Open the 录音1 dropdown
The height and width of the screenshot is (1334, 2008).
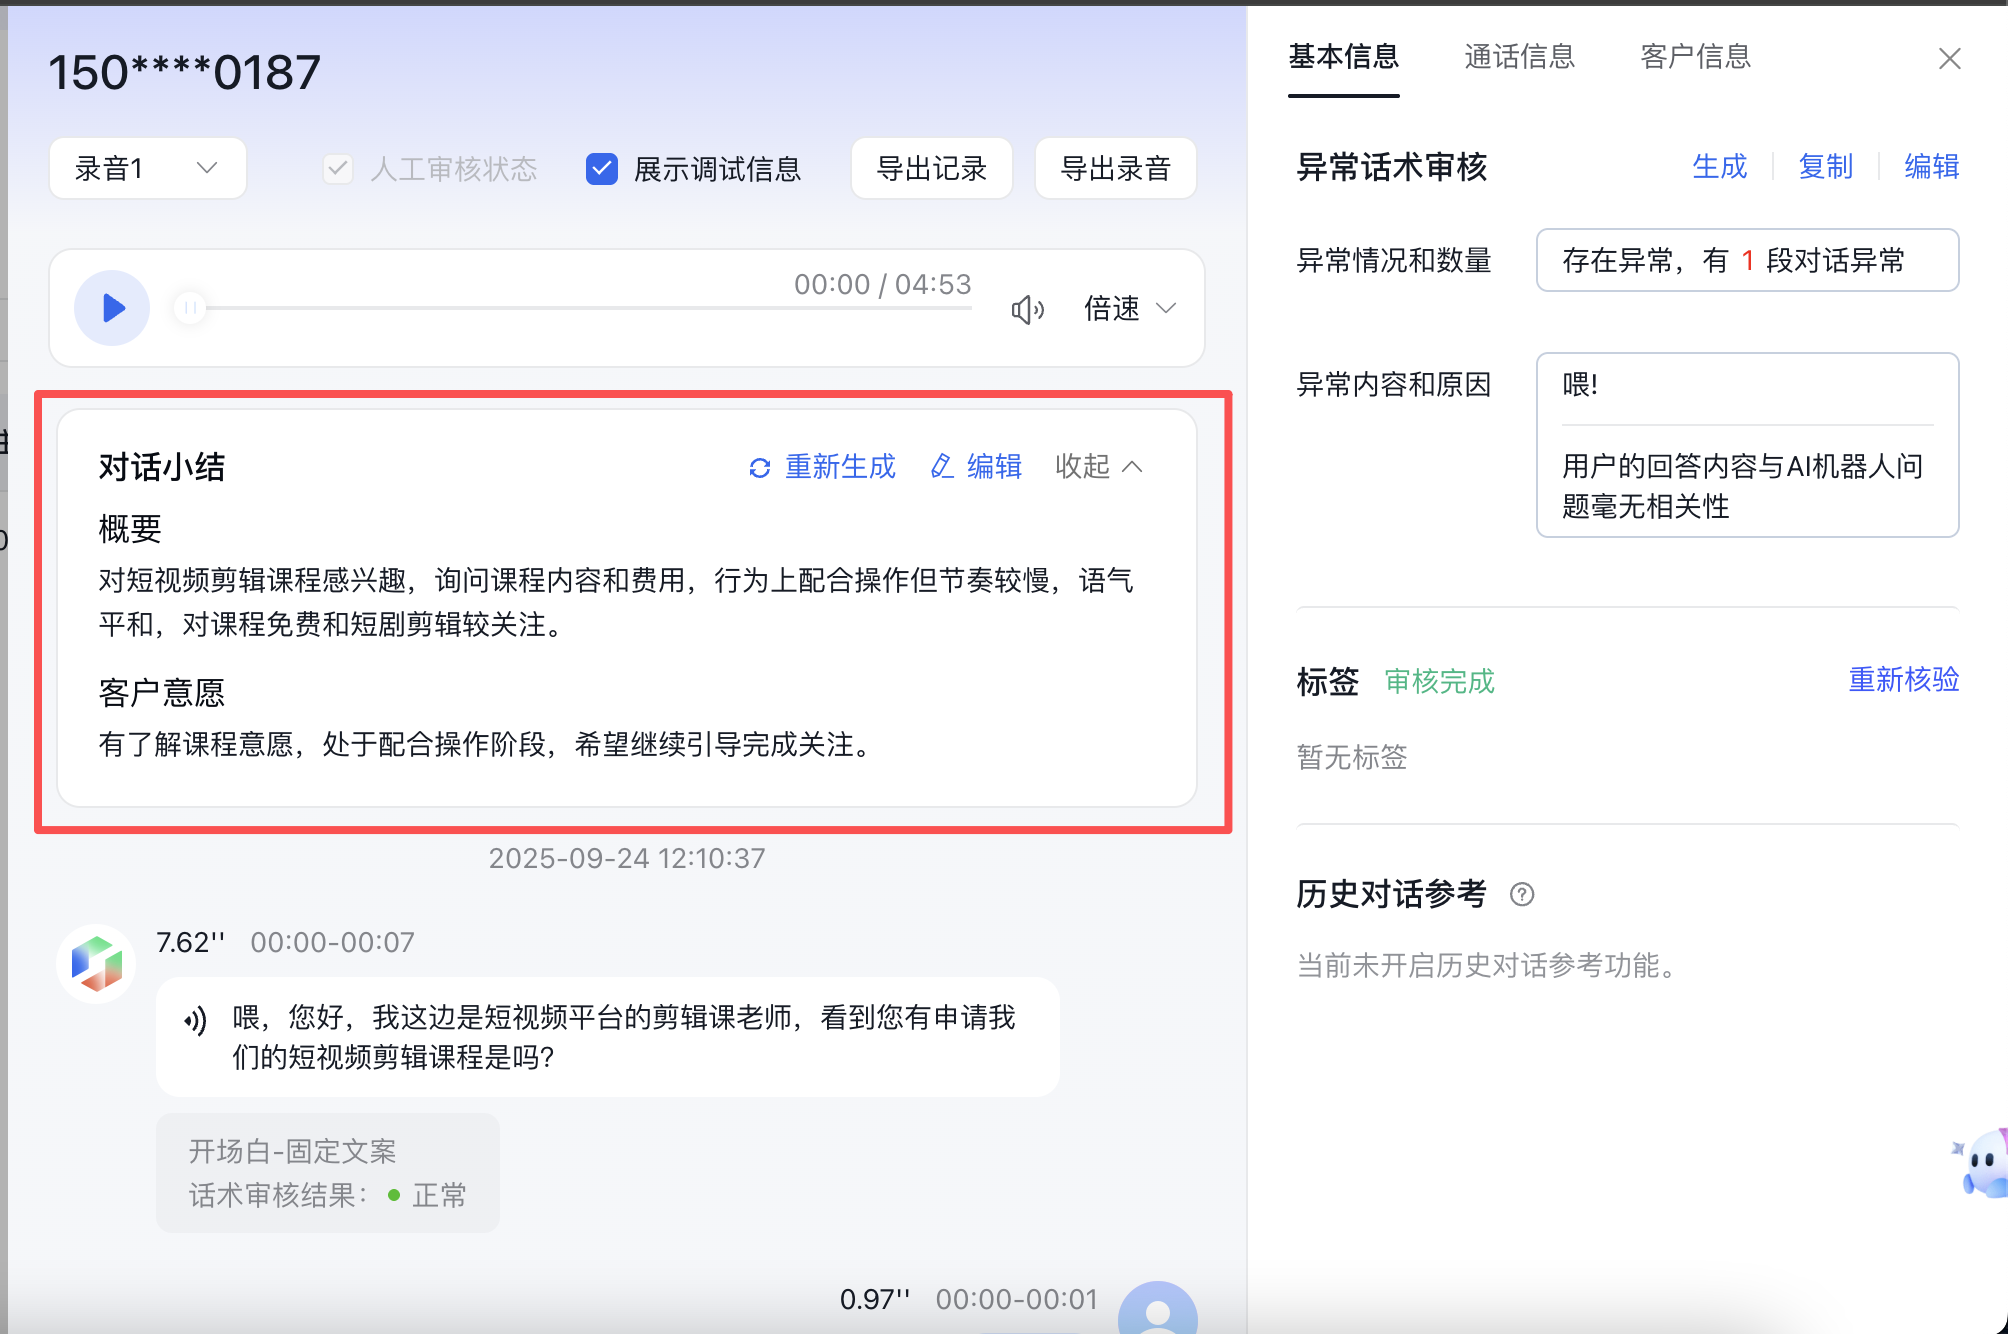click(x=147, y=168)
